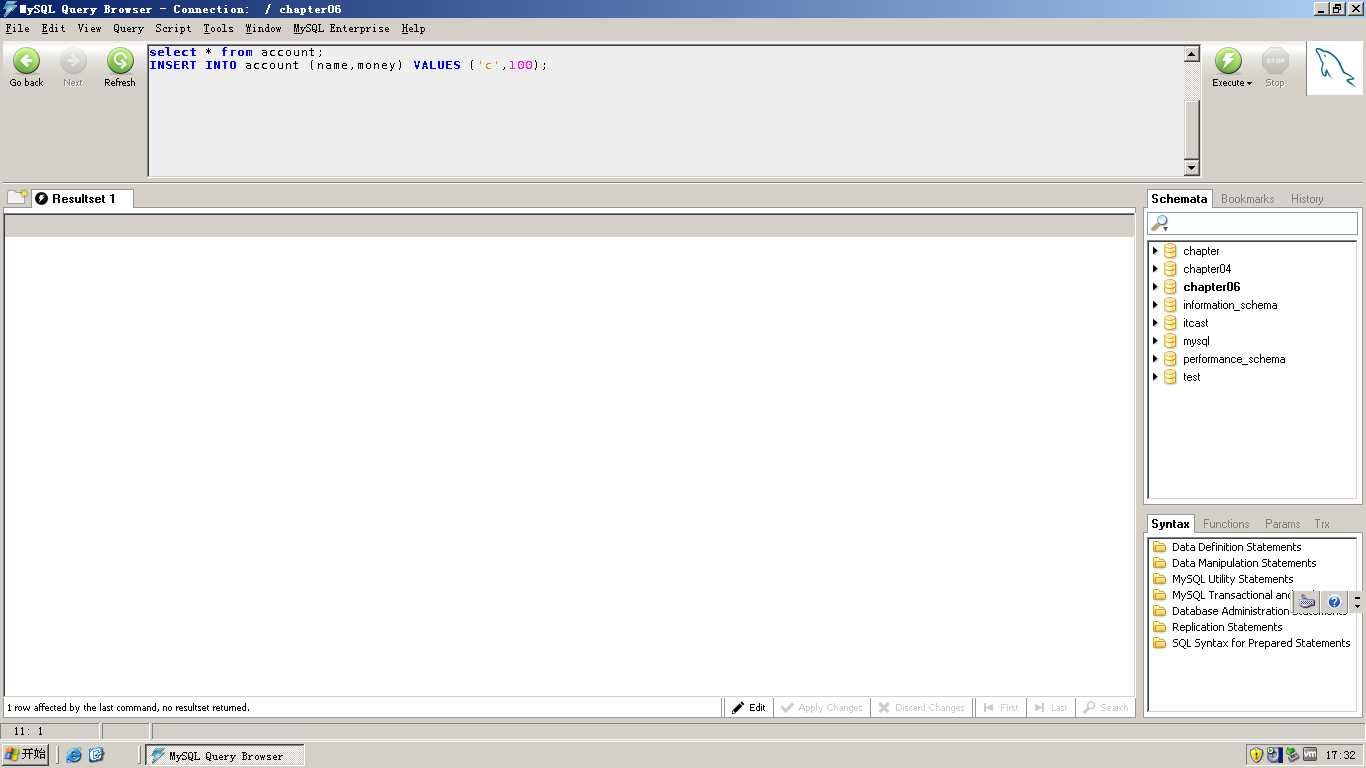Click the itcast database icon
The height and width of the screenshot is (768, 1366).
click(x=1170, y=323)
